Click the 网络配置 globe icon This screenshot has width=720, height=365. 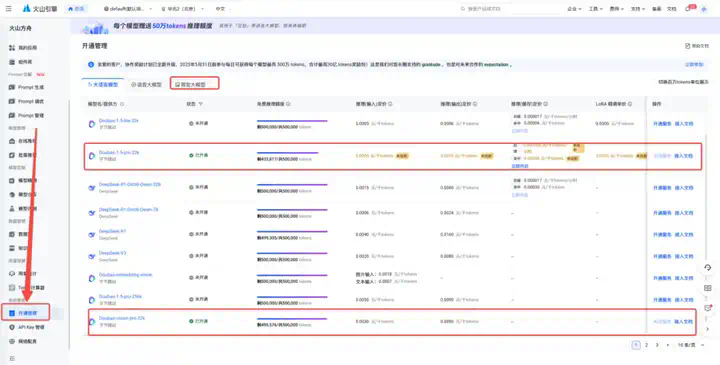pyautogui.click(x=12, y=342)
